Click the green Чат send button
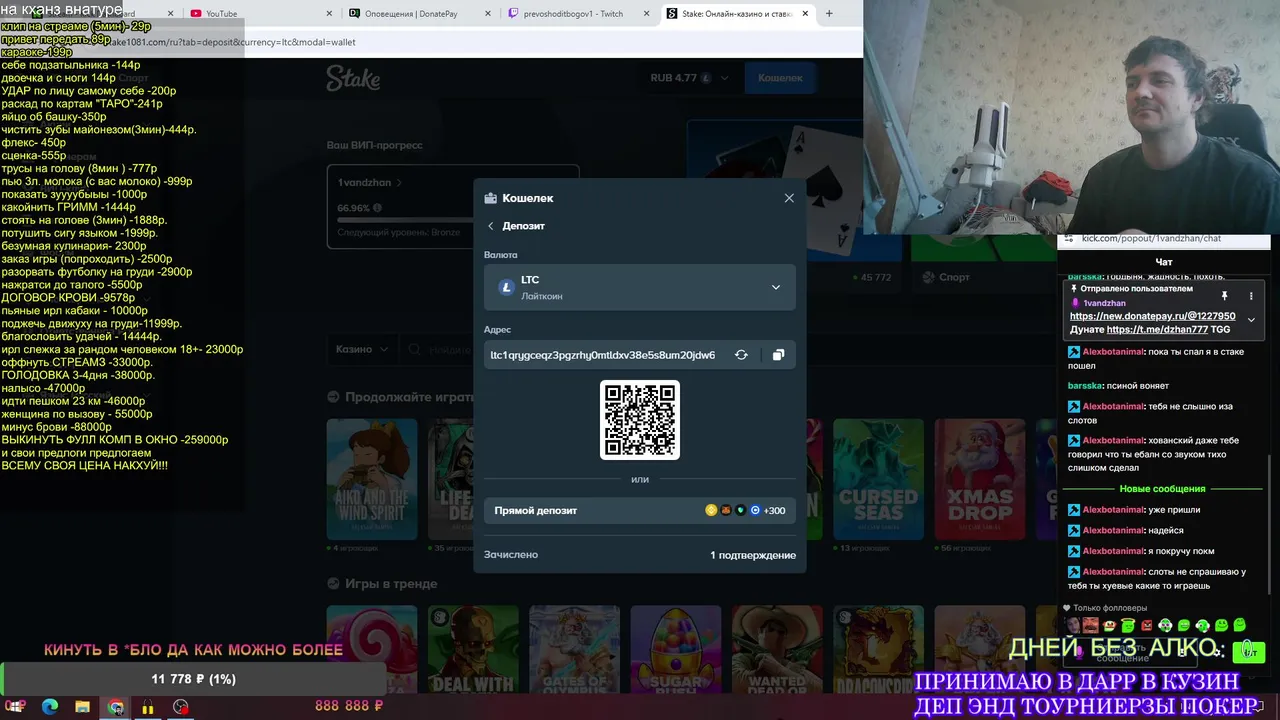 tap(1247, 651)
